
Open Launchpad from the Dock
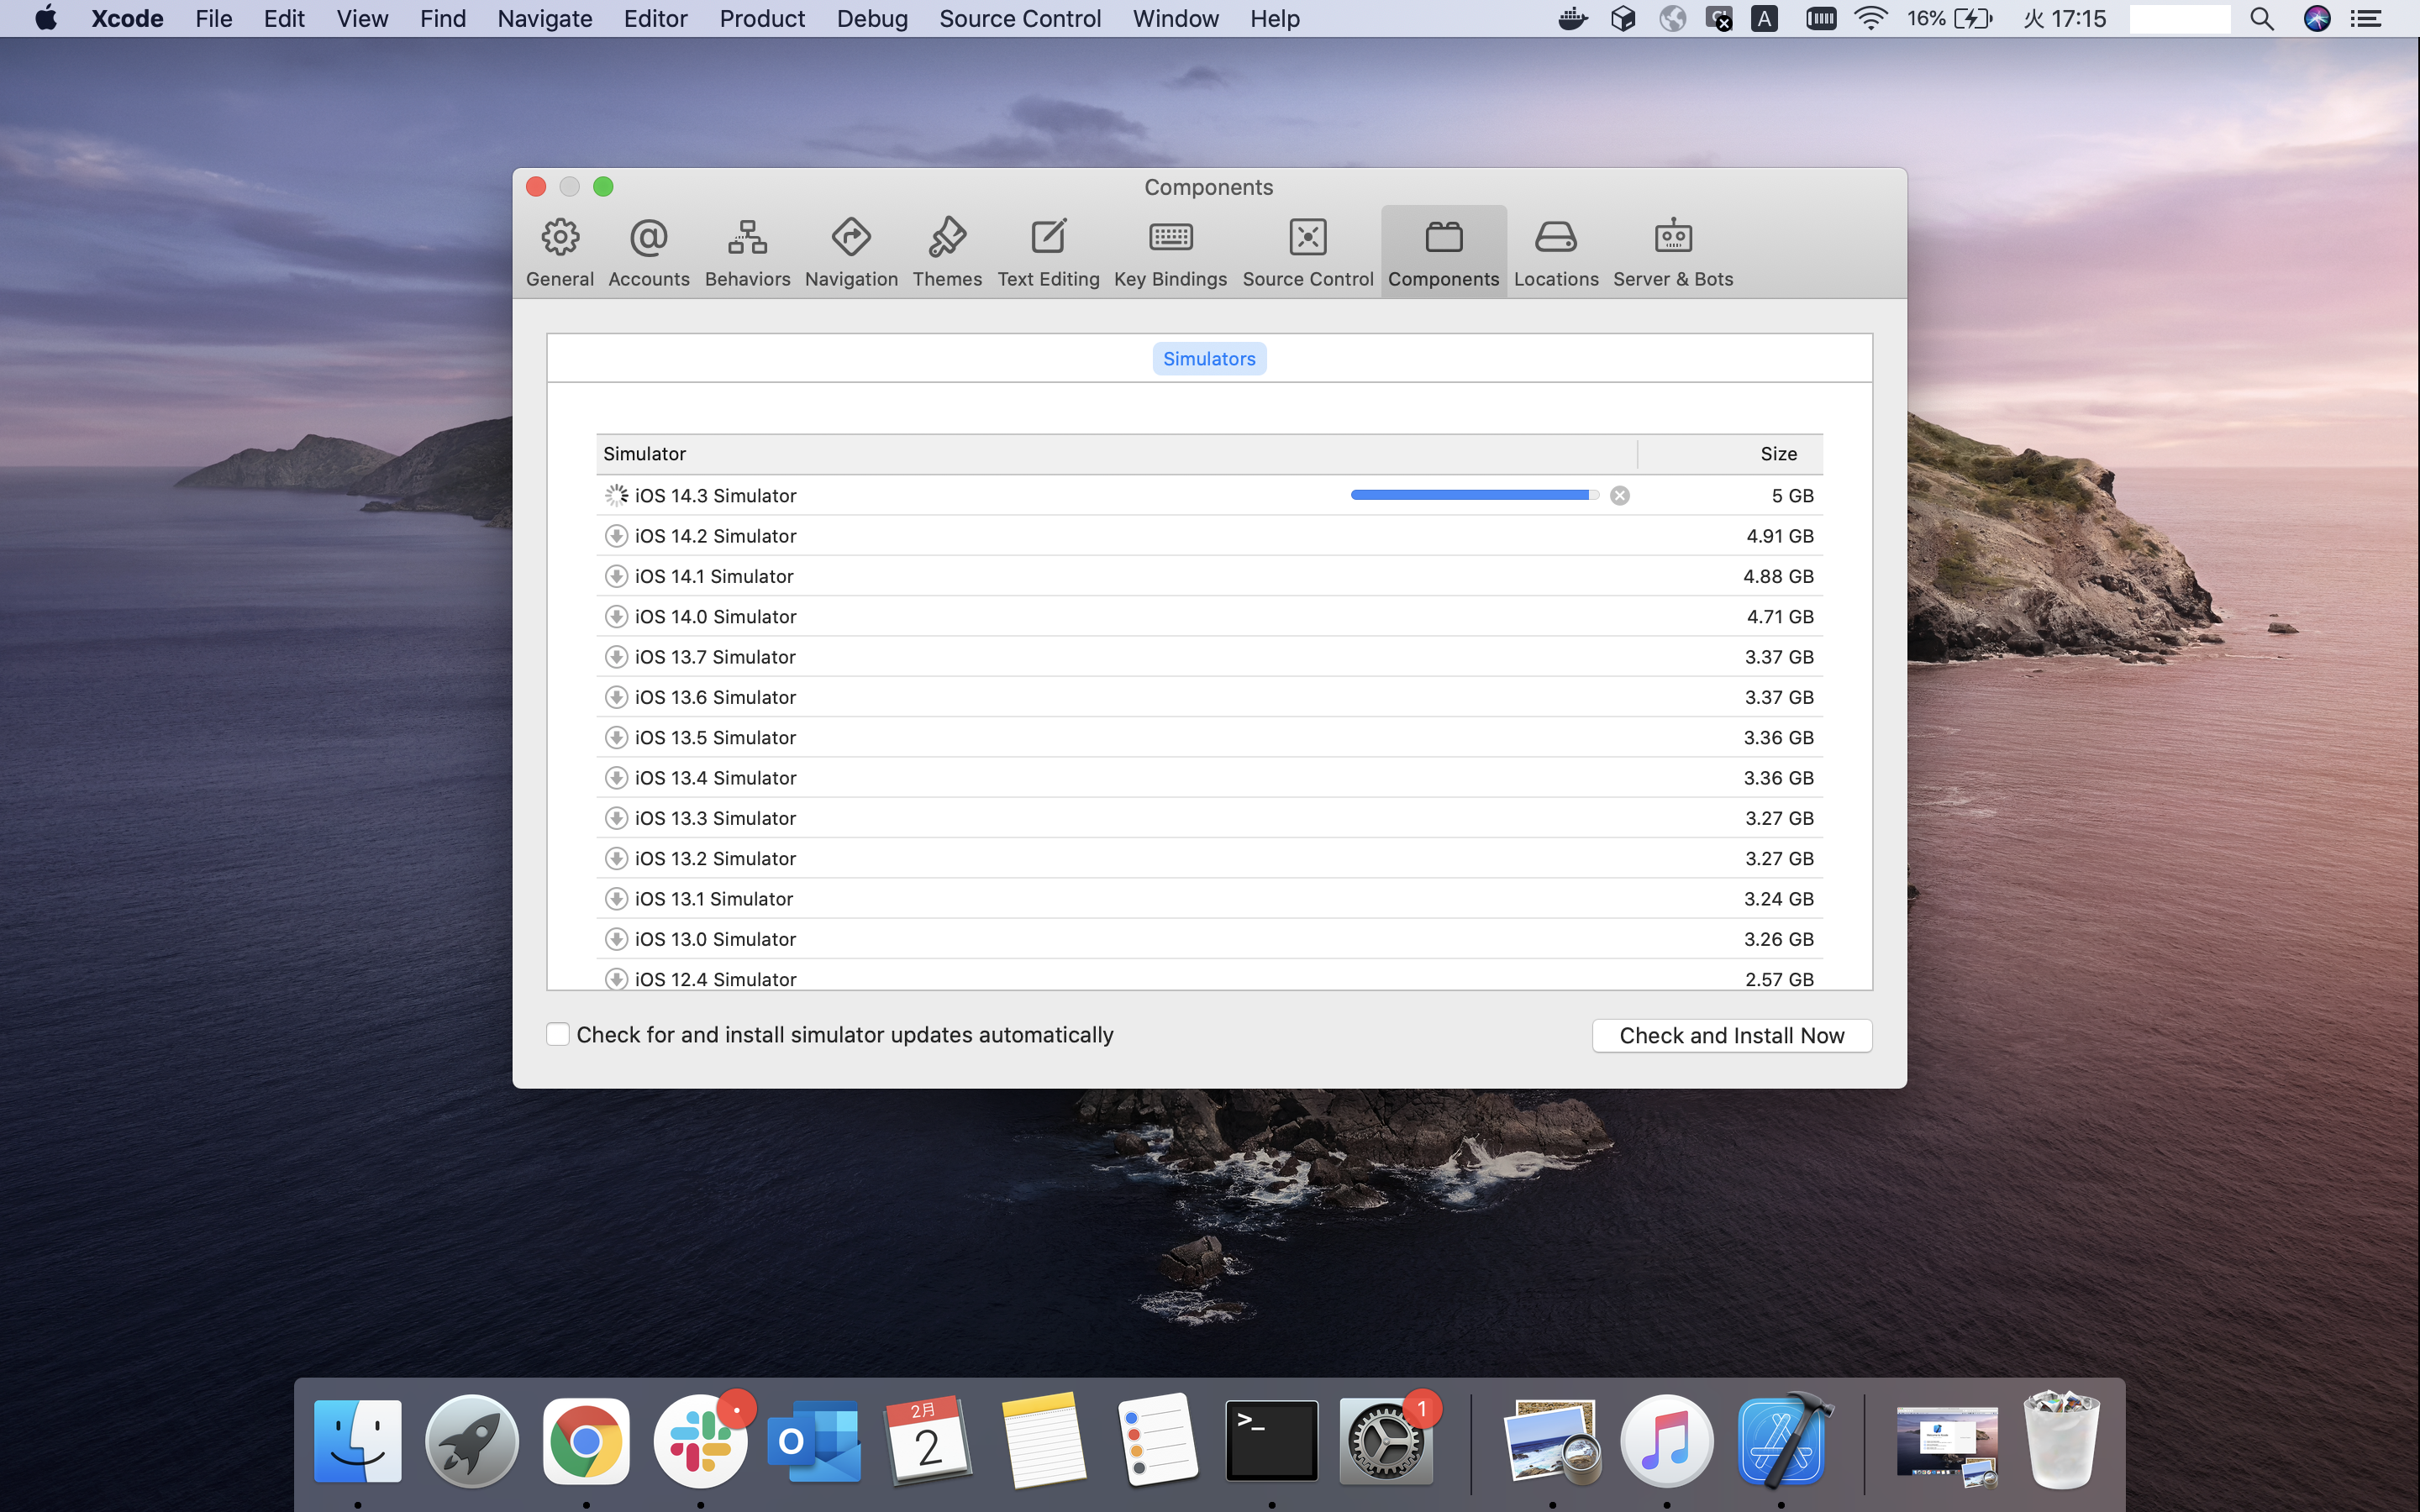point(472,1440)
